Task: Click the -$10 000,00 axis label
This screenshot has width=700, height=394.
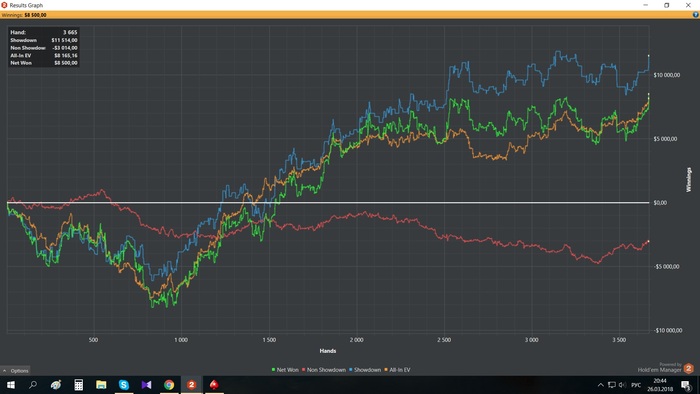Action: (x=668, y=330)
